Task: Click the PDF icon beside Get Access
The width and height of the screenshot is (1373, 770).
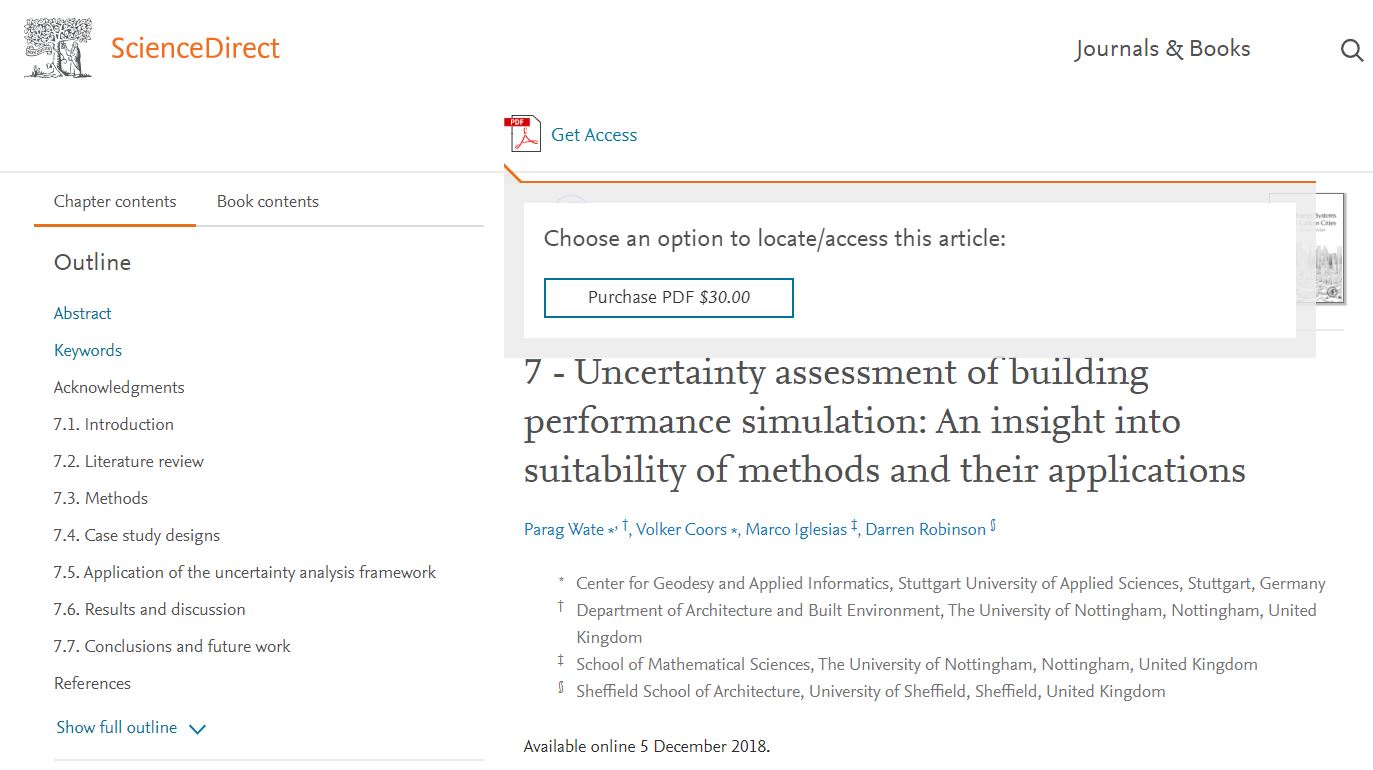Action: [x=523, y=134]
